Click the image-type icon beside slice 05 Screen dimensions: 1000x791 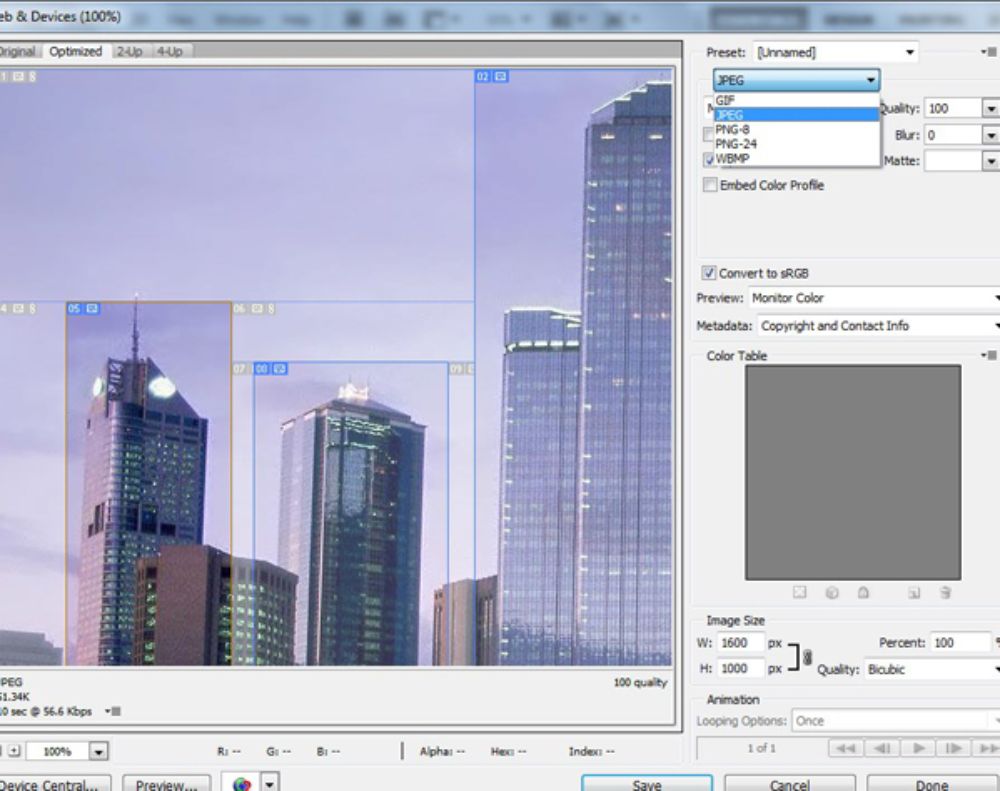pyautogui.click(x=92, y=309)
